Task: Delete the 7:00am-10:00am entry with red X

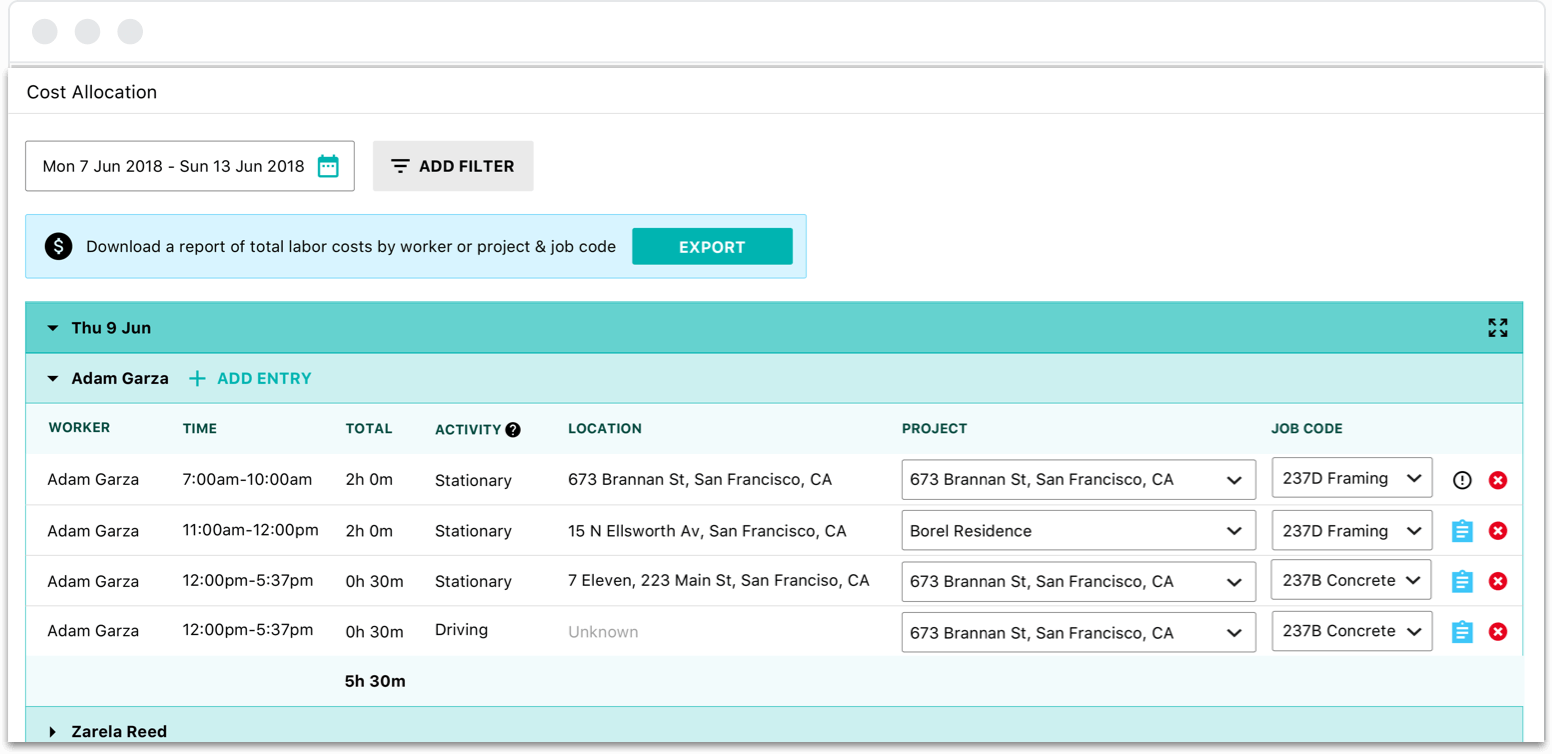Action: pos(1497,480)
